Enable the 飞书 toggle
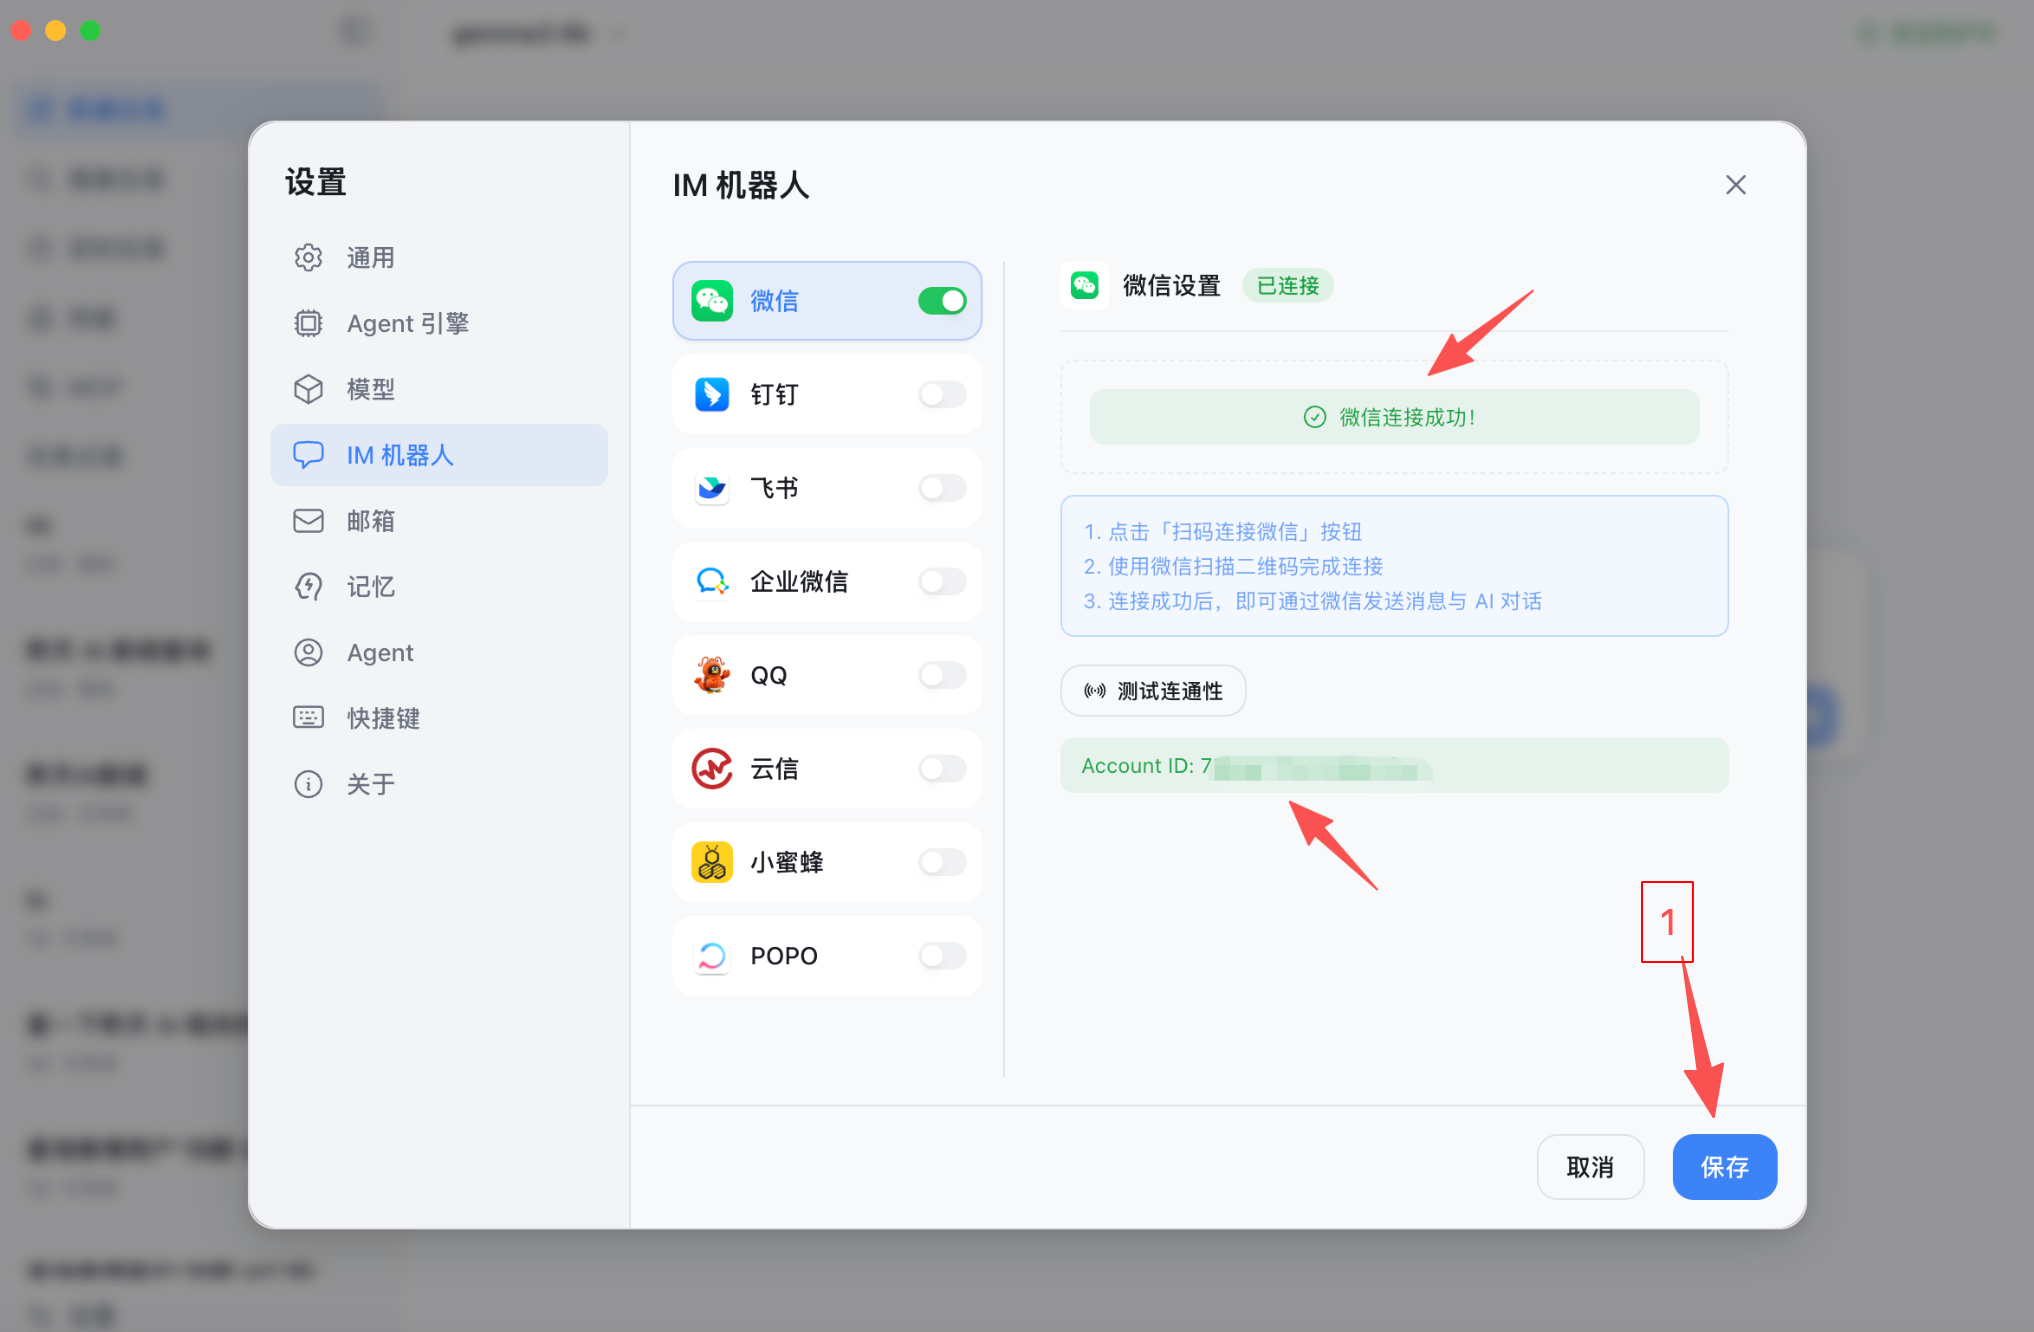The height and width of the screenshot is (1332, 2034). [x=941, y=488]
